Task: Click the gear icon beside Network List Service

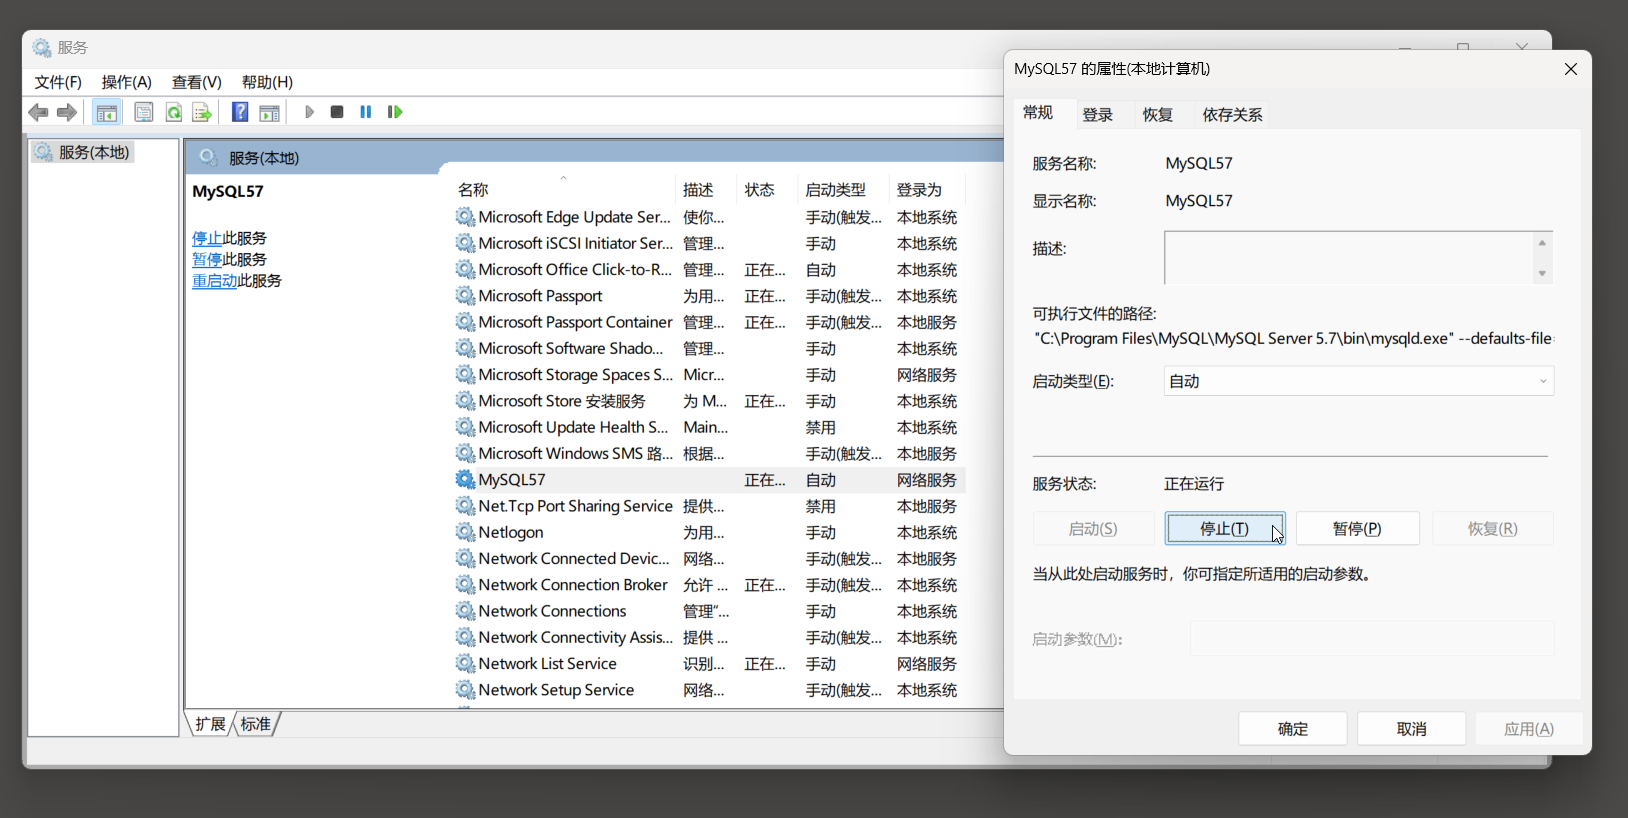Action: click(x=465, y=664)
